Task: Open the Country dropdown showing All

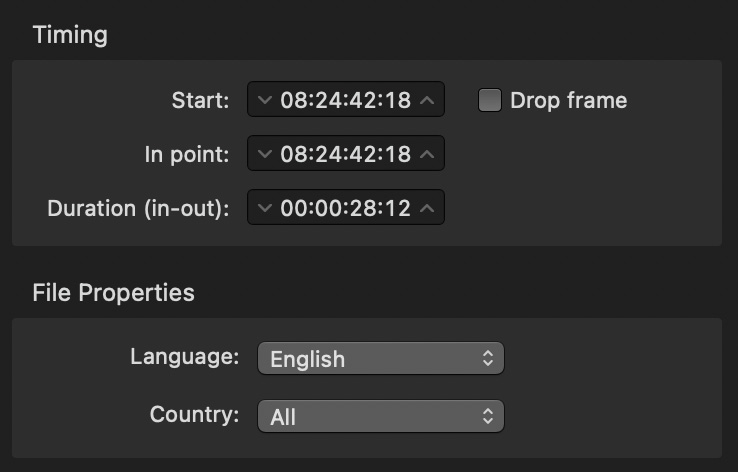Action: point(381,416)
